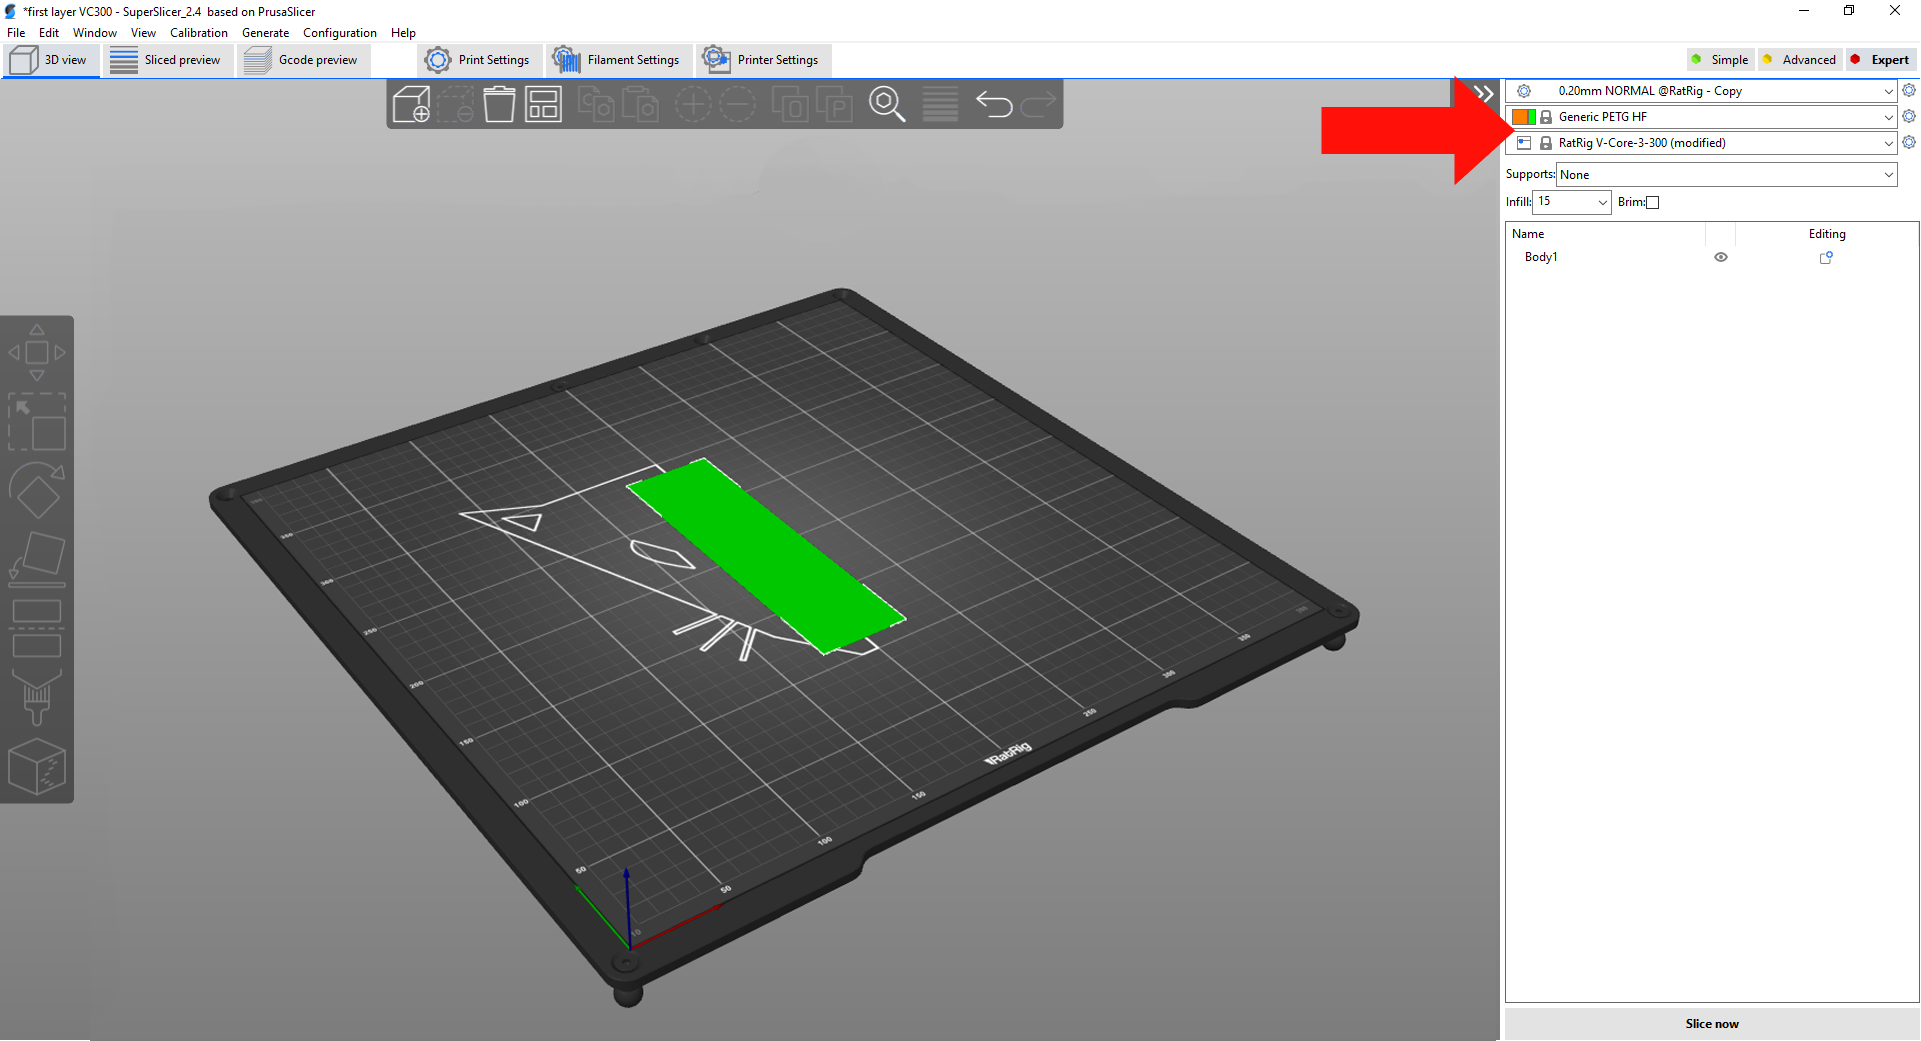Select the Cut tool
1921x1041 pixels.
point(37,628)
